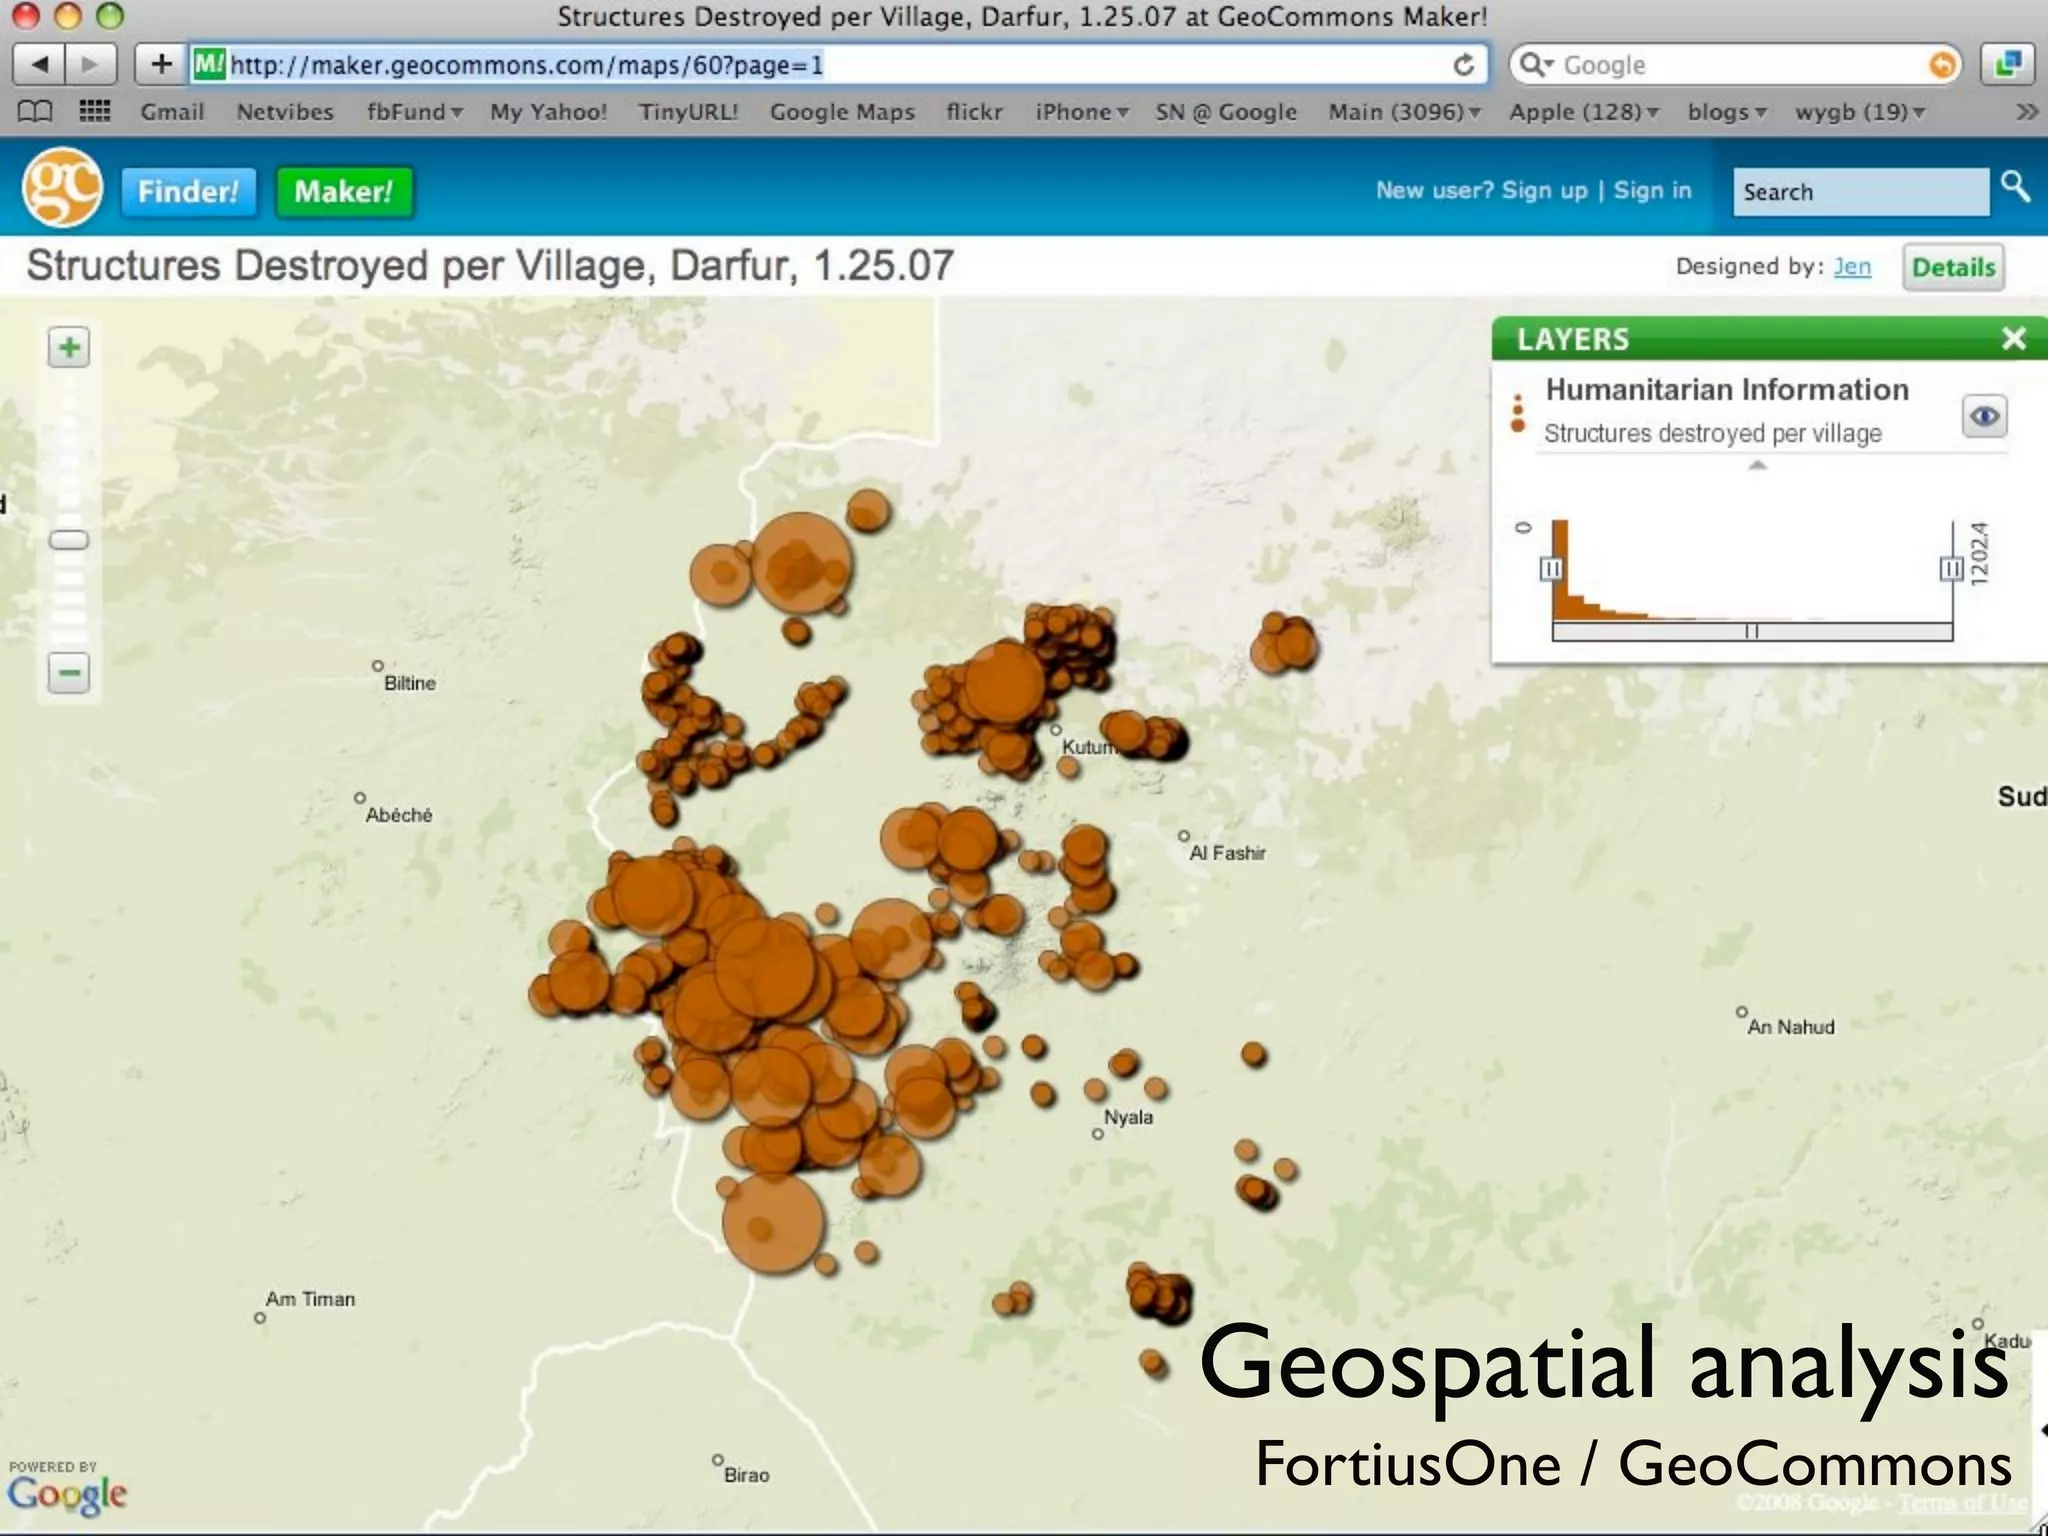Click the right histogram range handle at 1202.4
The image size is (2048, 1536).
click(1951, 568)
